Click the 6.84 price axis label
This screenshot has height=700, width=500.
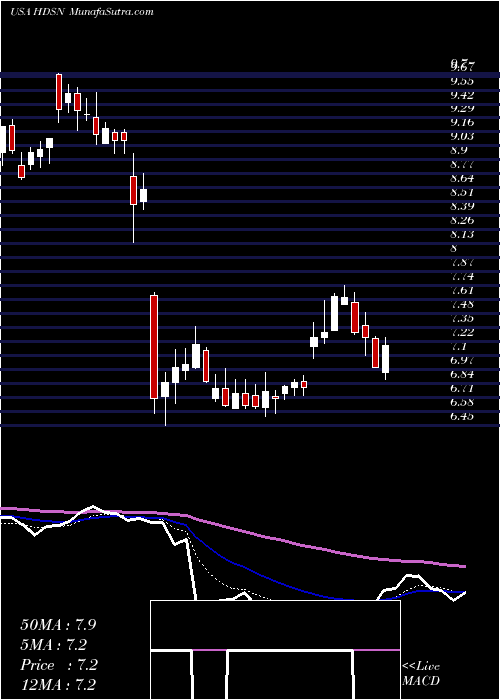tap(462, 374)
